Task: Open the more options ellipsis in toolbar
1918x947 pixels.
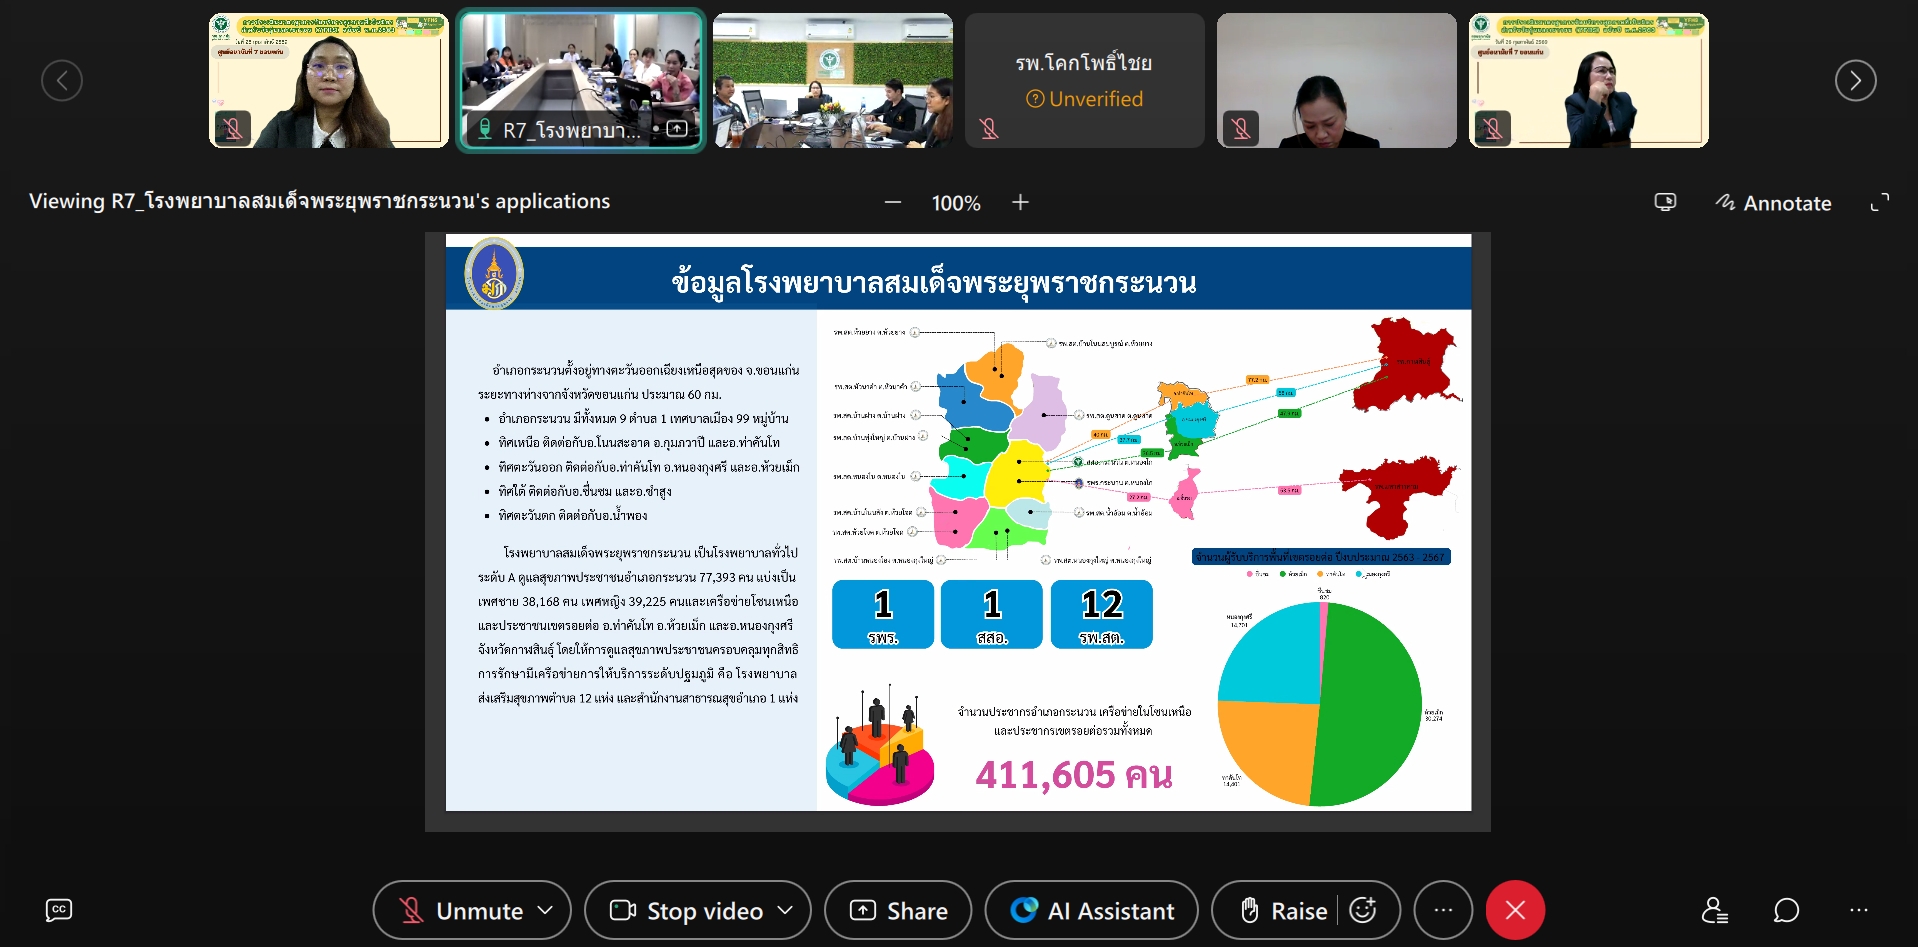Action: [x=1443, y=910]
